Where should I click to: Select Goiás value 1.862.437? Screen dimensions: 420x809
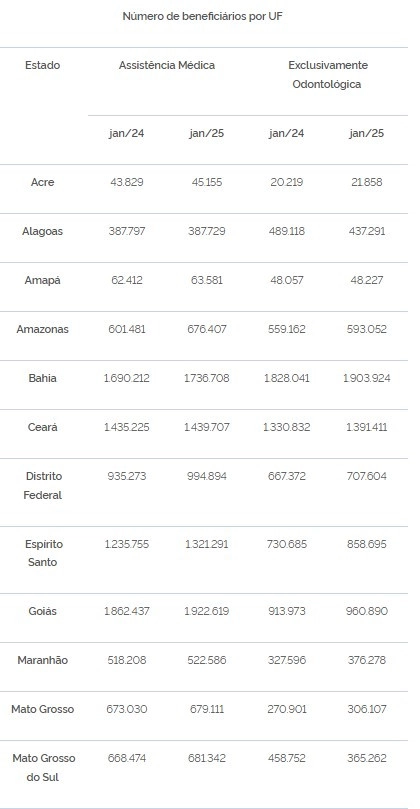(127, 611)
